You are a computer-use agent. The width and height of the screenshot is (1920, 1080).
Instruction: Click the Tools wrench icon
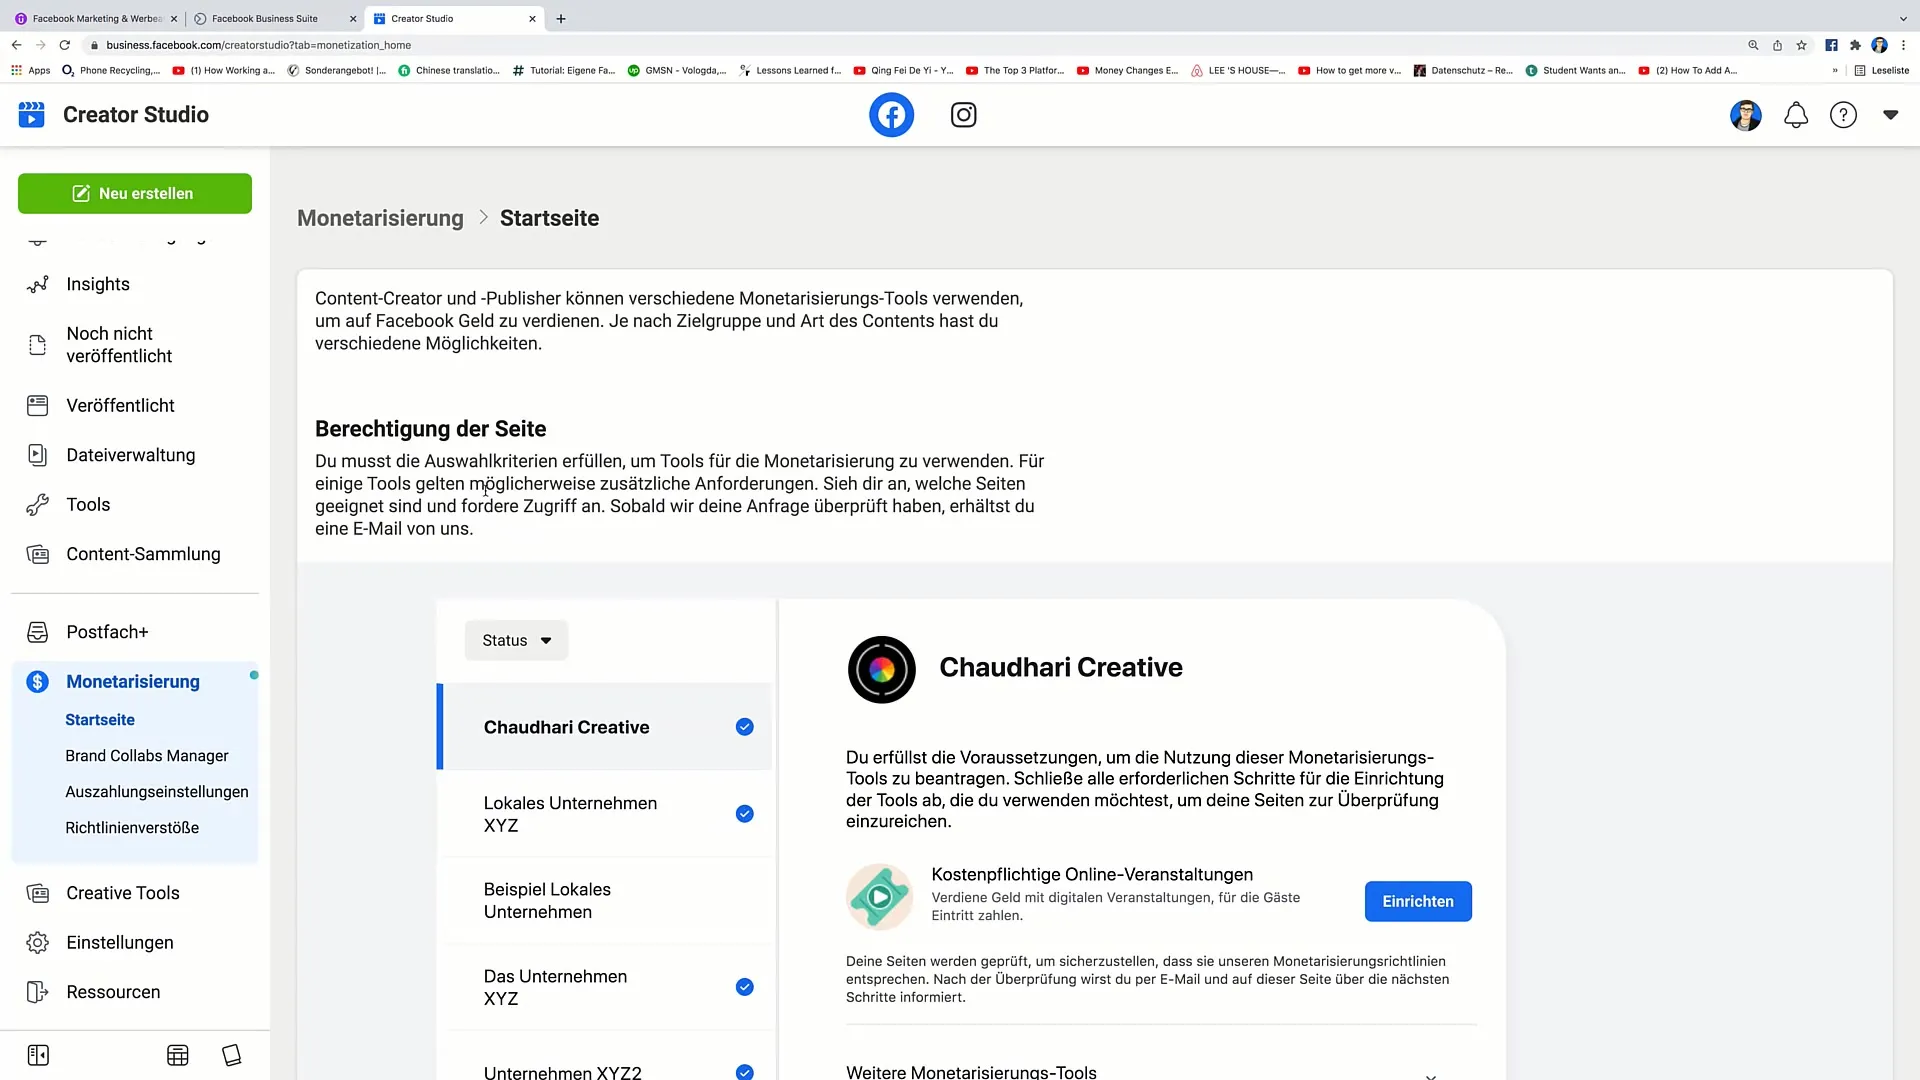click(x=38, y=505)
